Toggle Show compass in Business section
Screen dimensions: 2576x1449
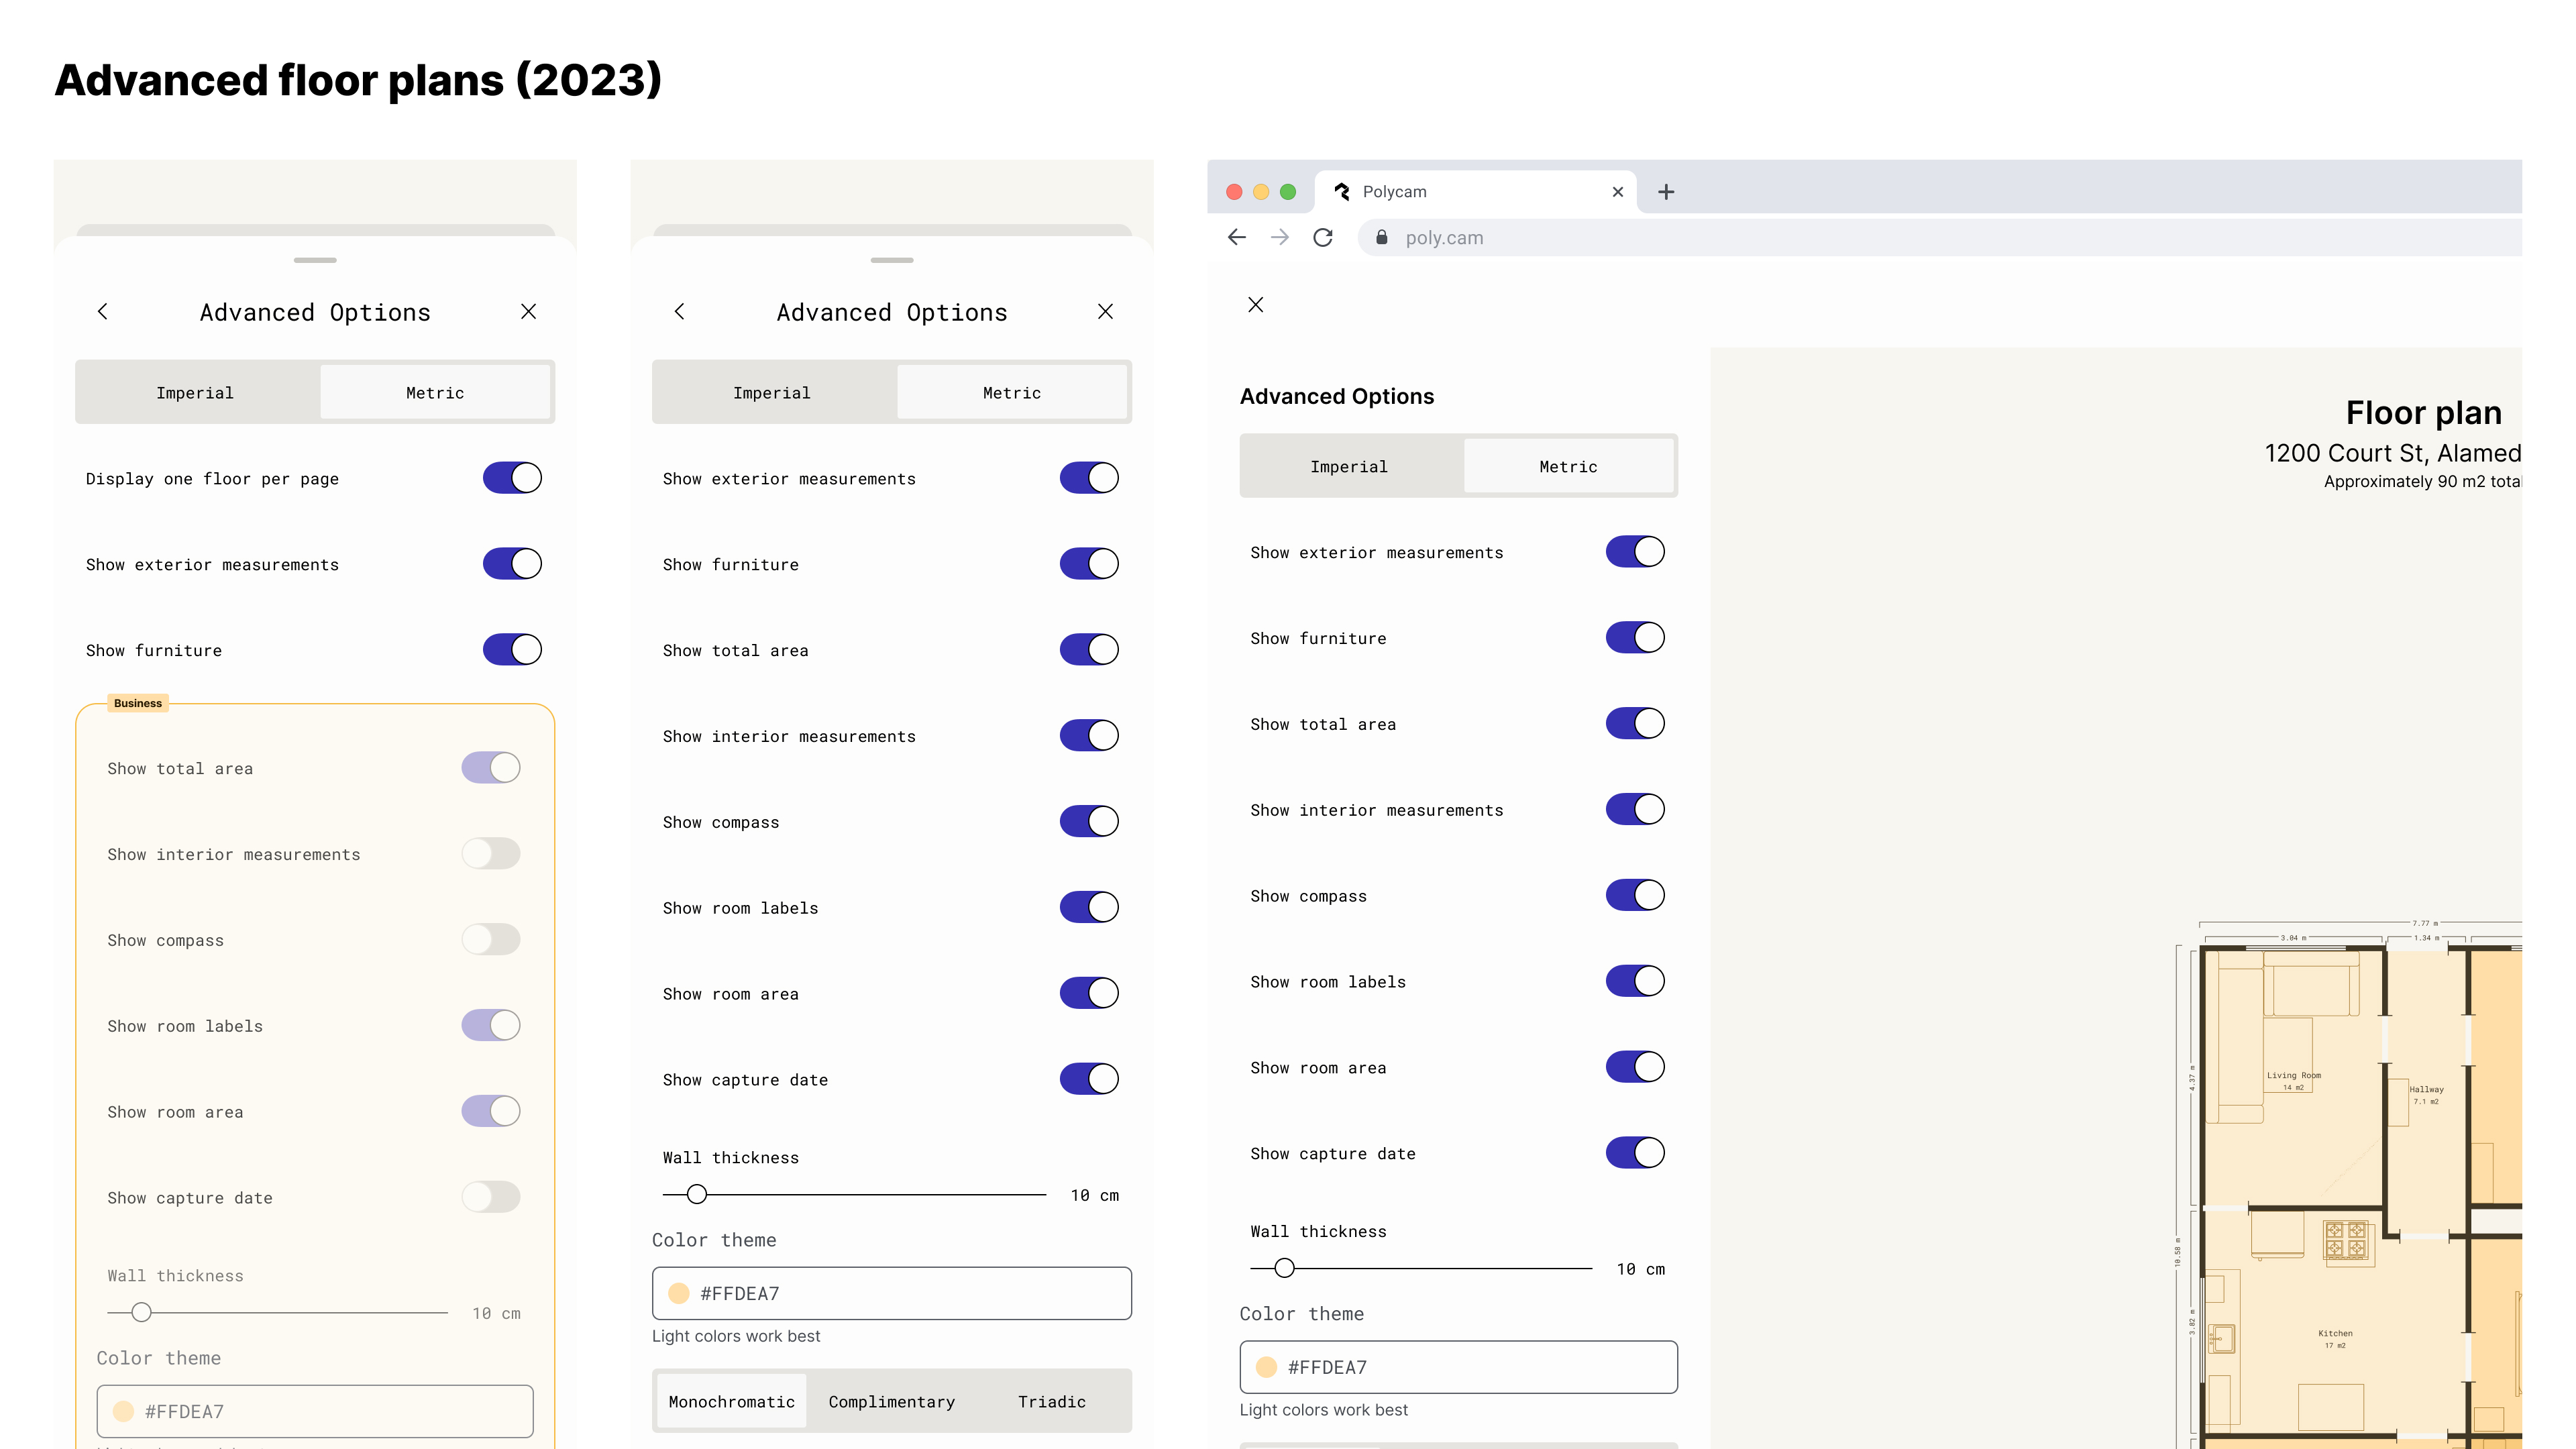pos(491,940)
